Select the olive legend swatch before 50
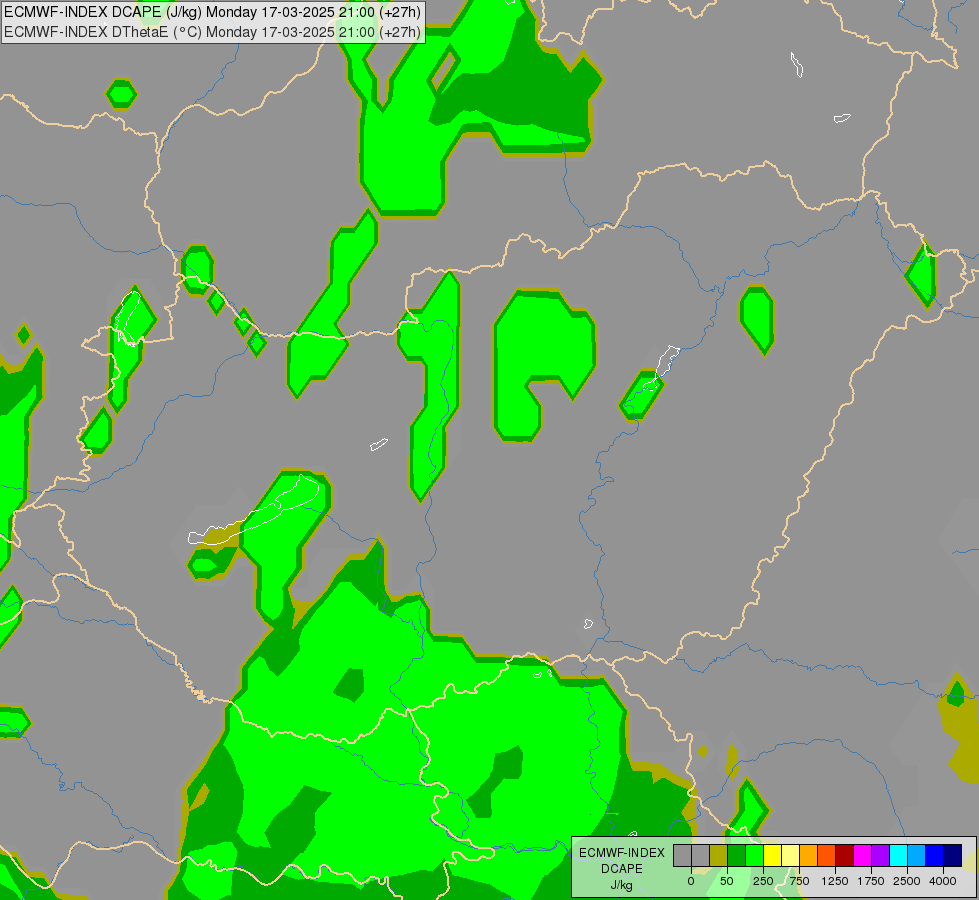 (719, 856)
